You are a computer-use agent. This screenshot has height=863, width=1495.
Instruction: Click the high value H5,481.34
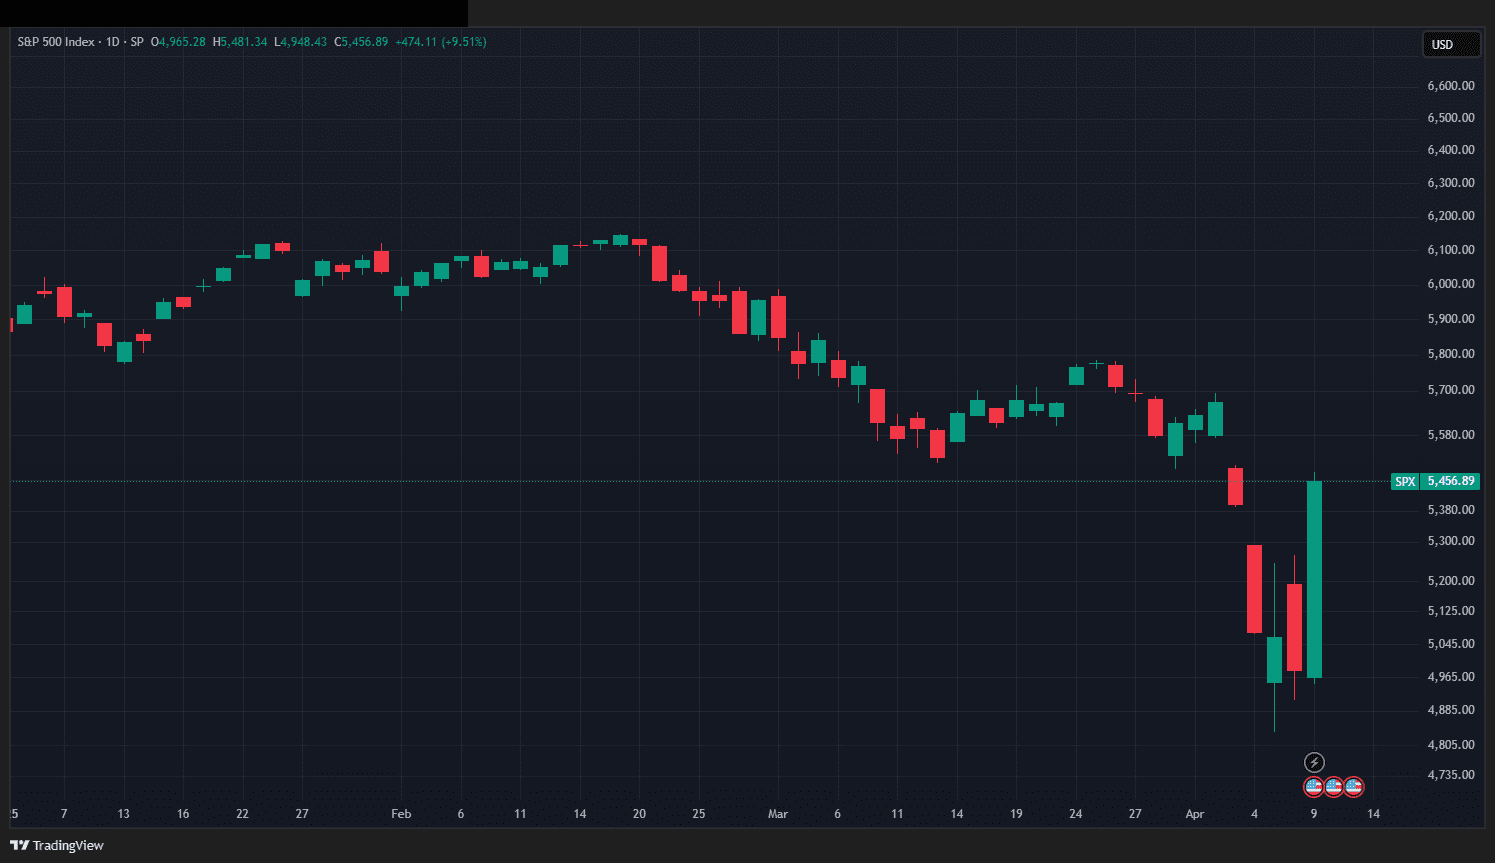tap(240, 42)
